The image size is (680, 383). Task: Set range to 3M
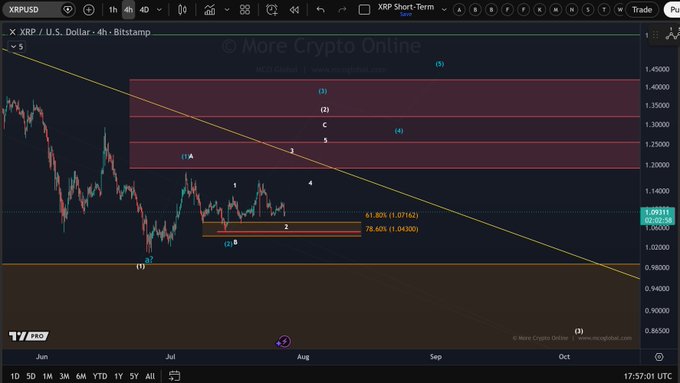[64, 376]
